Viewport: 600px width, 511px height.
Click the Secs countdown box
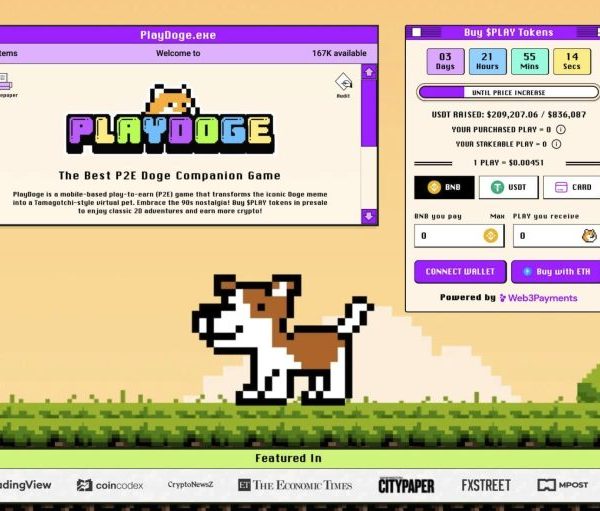pos(572,61)
